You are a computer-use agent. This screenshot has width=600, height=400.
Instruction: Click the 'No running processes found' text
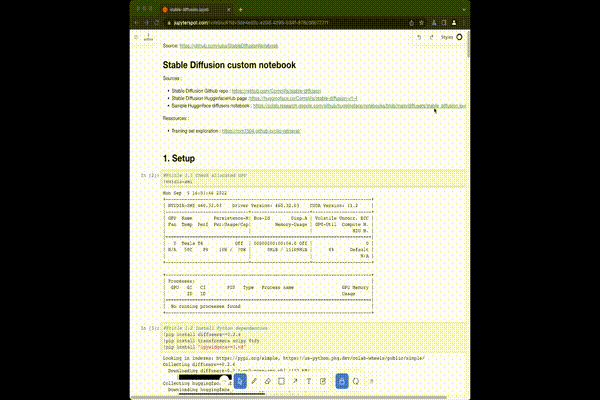[205, 306]
